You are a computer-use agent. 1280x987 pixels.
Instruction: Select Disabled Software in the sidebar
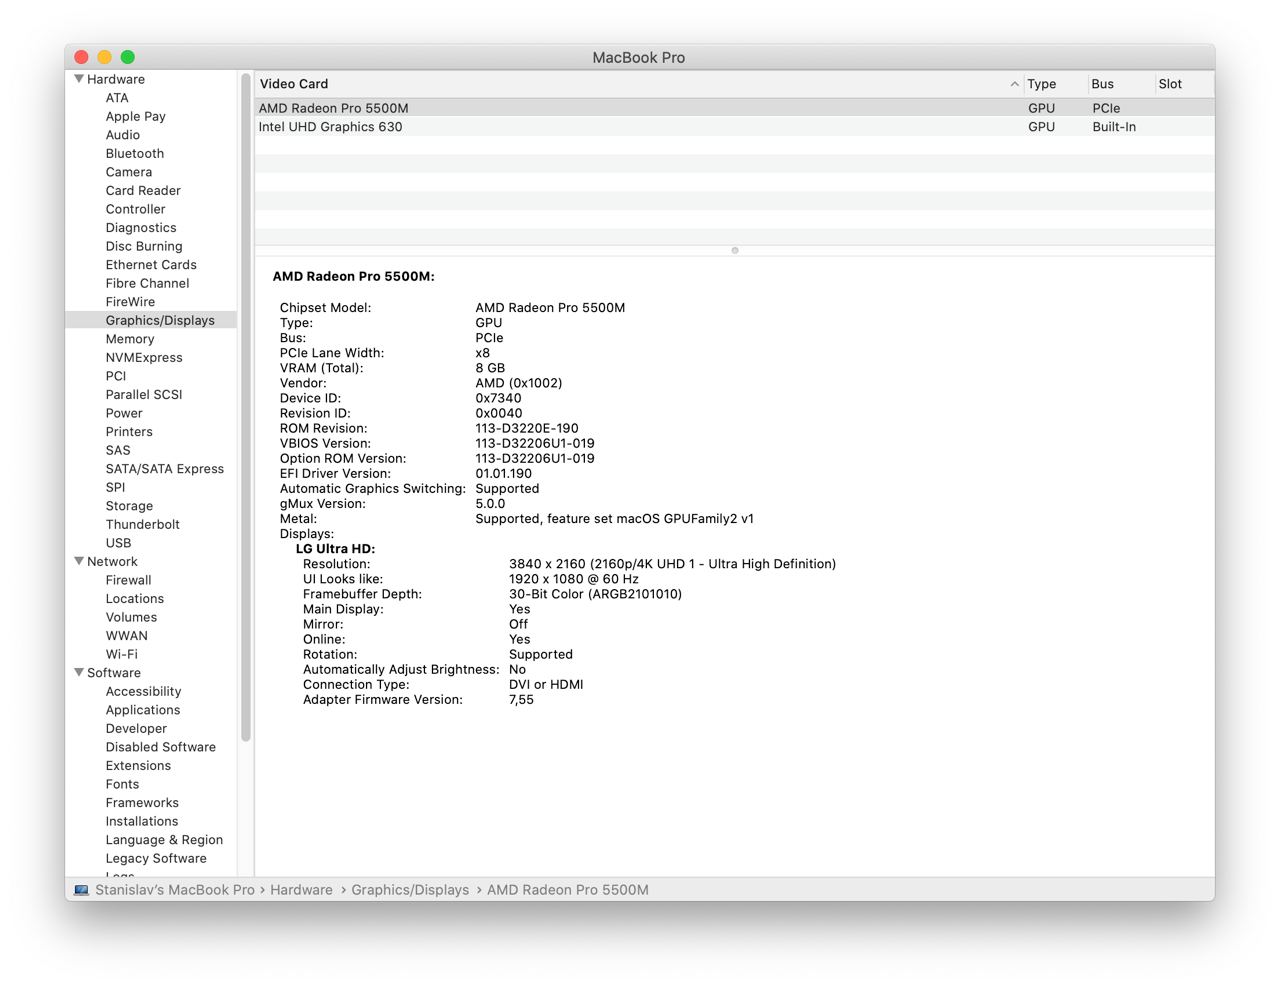click(161, 747)
